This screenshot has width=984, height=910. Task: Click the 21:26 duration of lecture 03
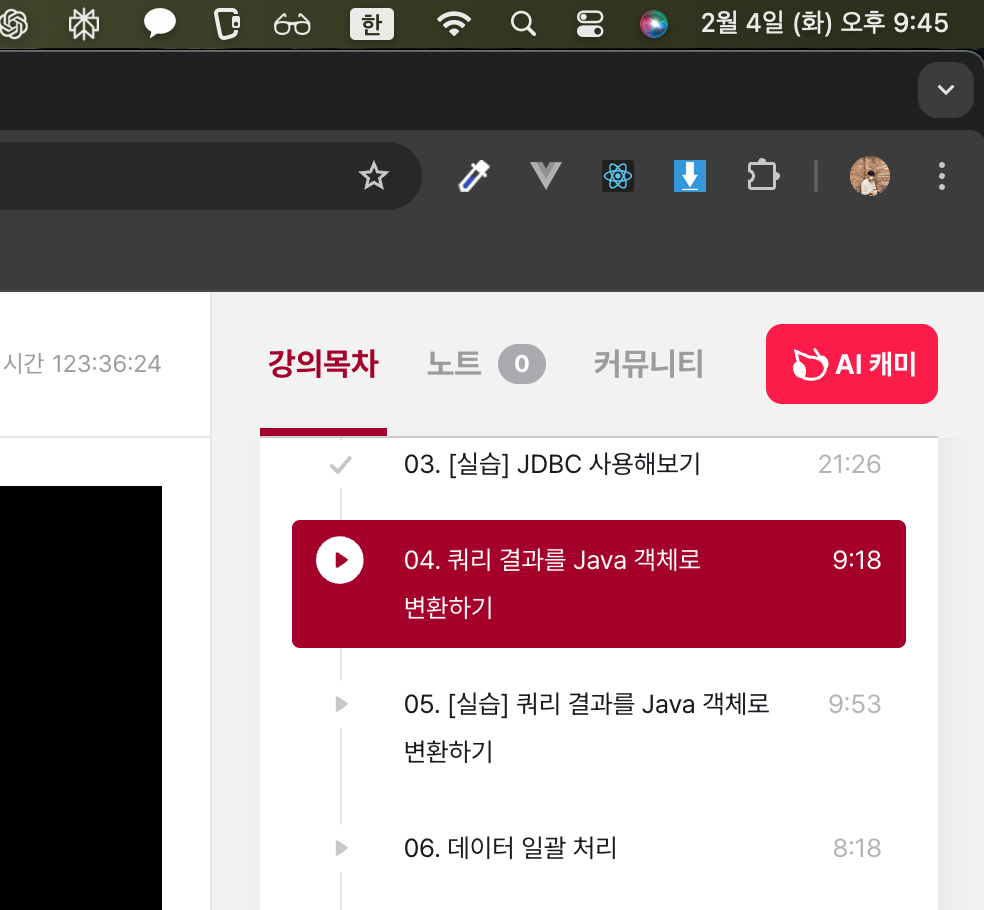coord(849,464)
